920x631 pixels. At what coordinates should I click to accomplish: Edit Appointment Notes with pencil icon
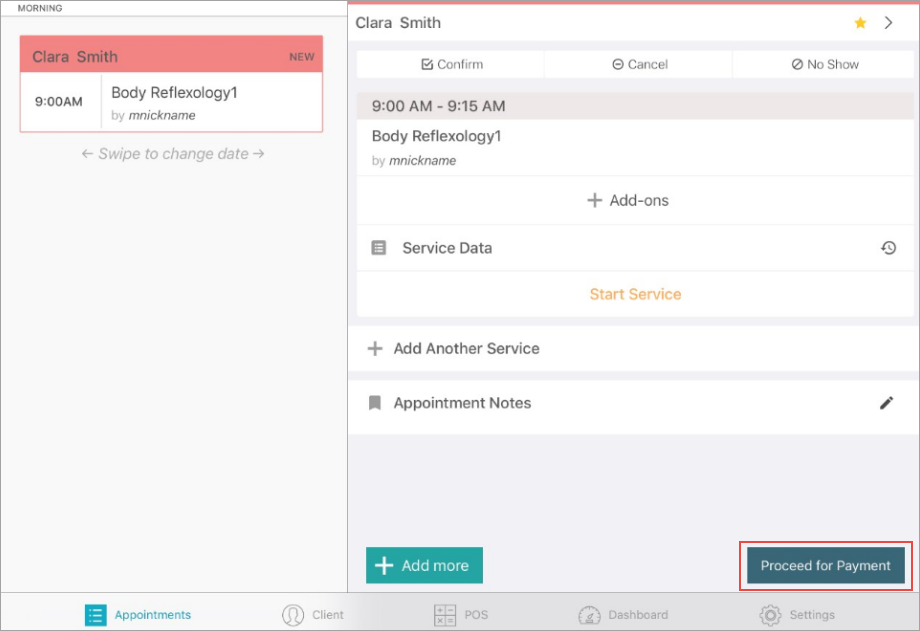click(887, 403)
